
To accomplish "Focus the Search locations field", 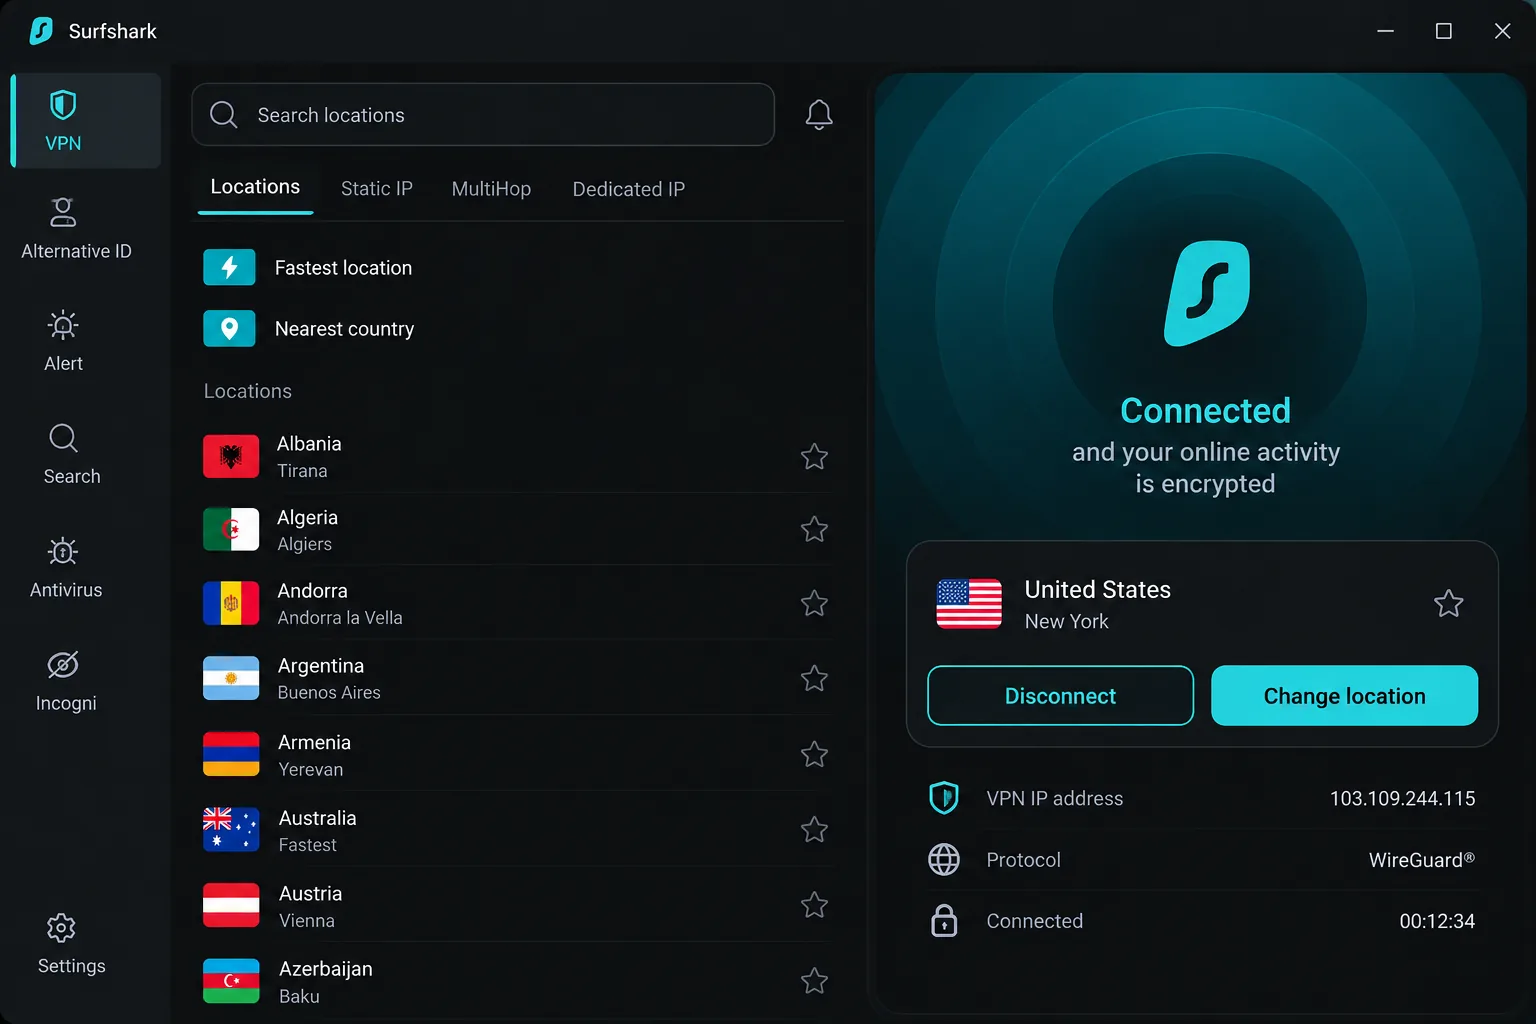I will point(483,115).
